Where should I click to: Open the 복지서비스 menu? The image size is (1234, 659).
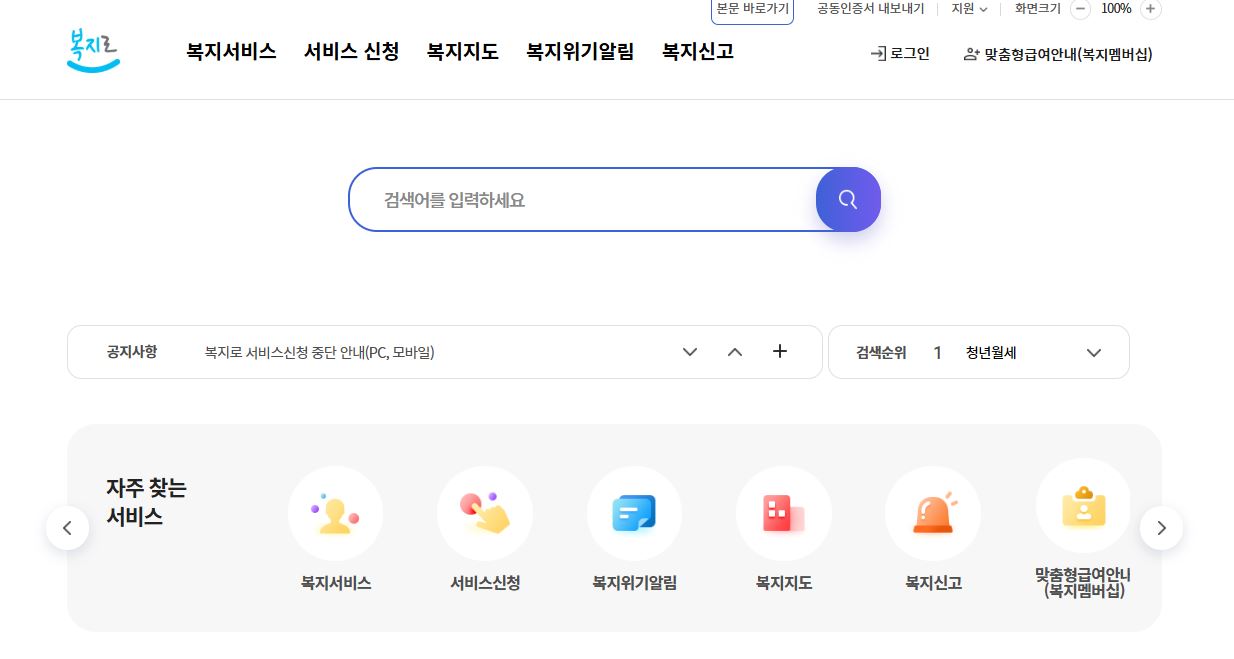pos(230,52)
